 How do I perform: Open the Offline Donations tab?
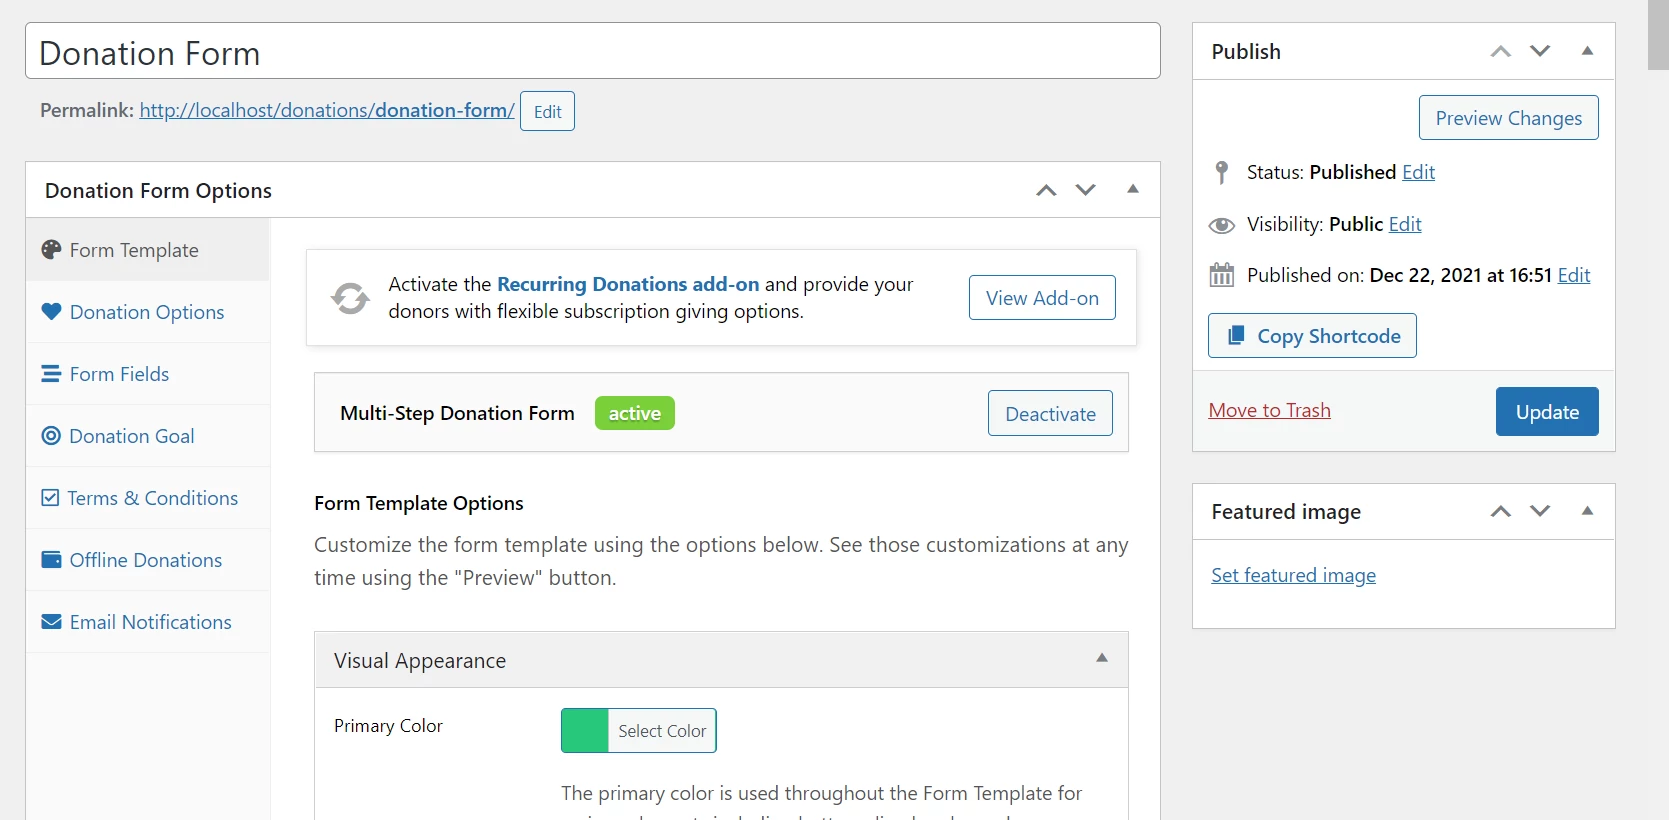pyautogui.click(x=148, y=560)
